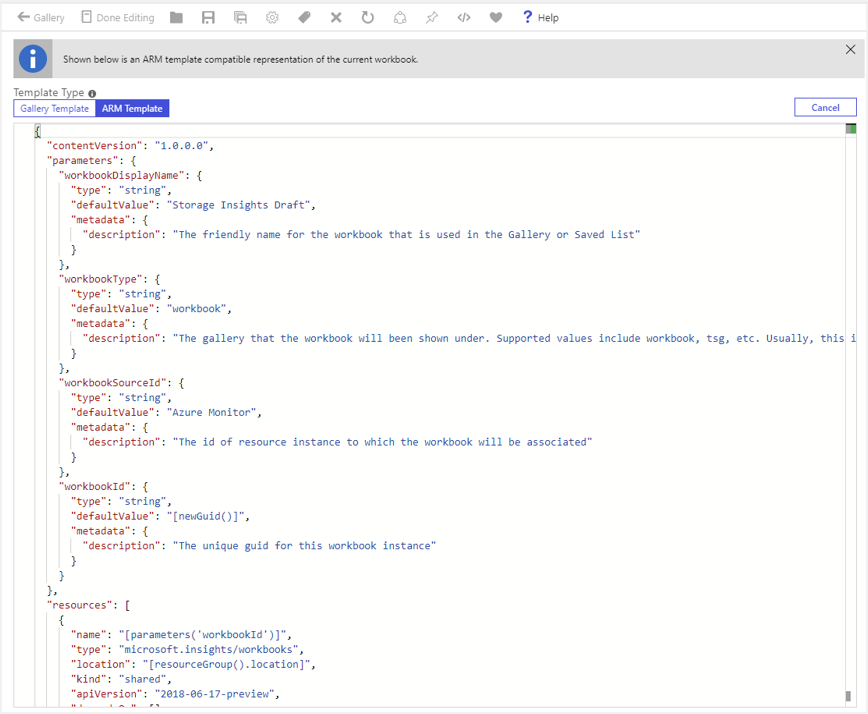Click the Save As icon

(240, 18)
